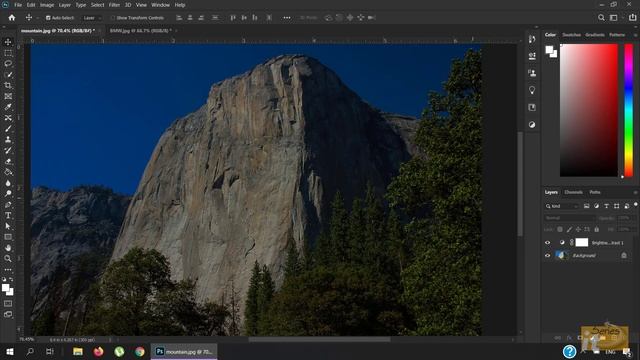The image size is (640, 360).
Task: Toggle filter for type layers
Action: (607, 206)
